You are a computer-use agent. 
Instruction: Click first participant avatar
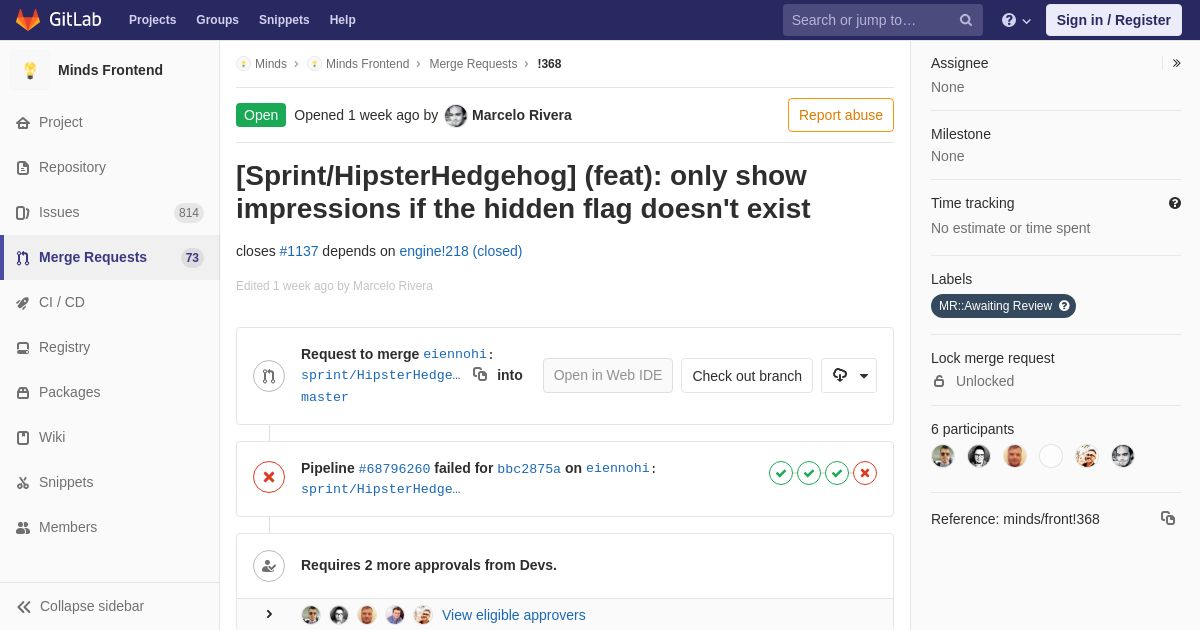pos(943,456)
